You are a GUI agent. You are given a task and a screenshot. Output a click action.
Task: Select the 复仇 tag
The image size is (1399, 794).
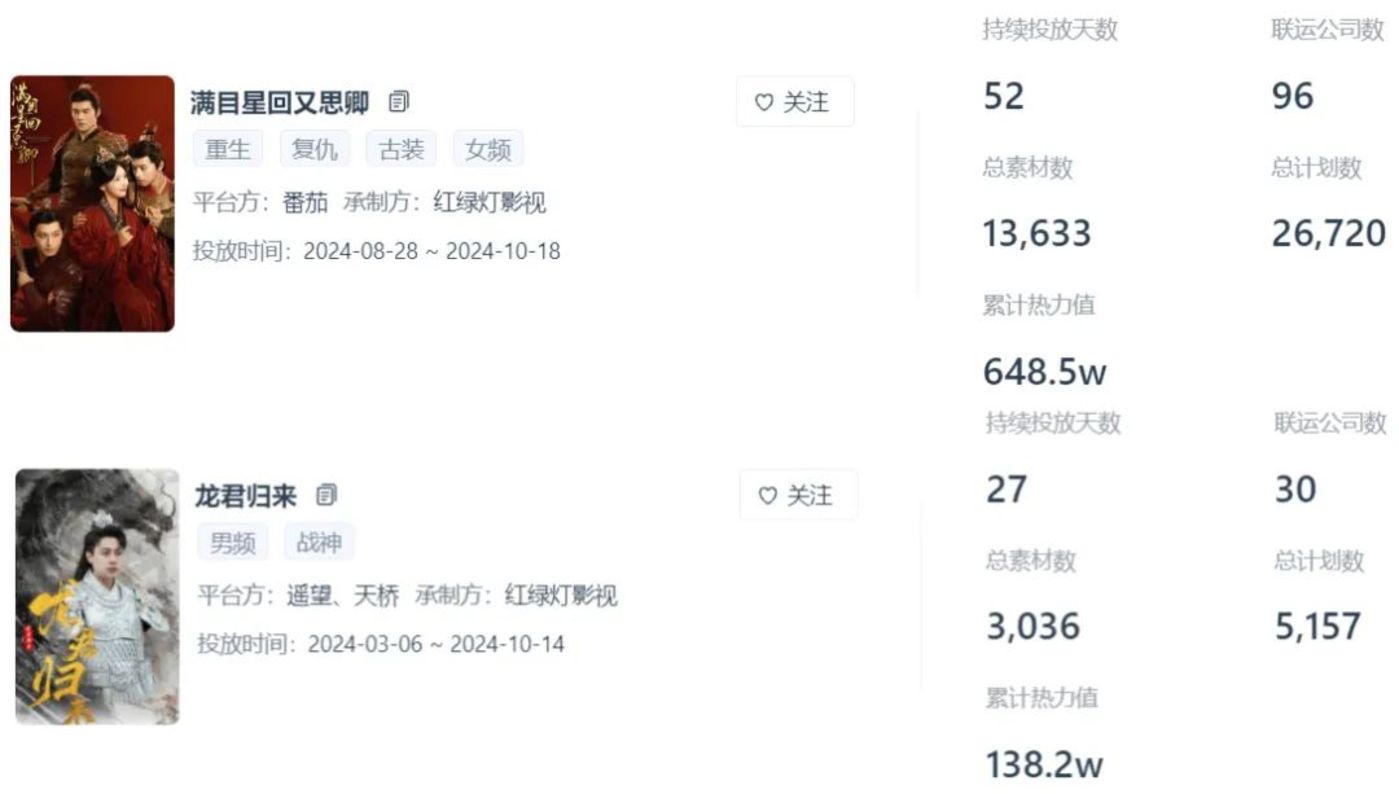coord(314,150)
